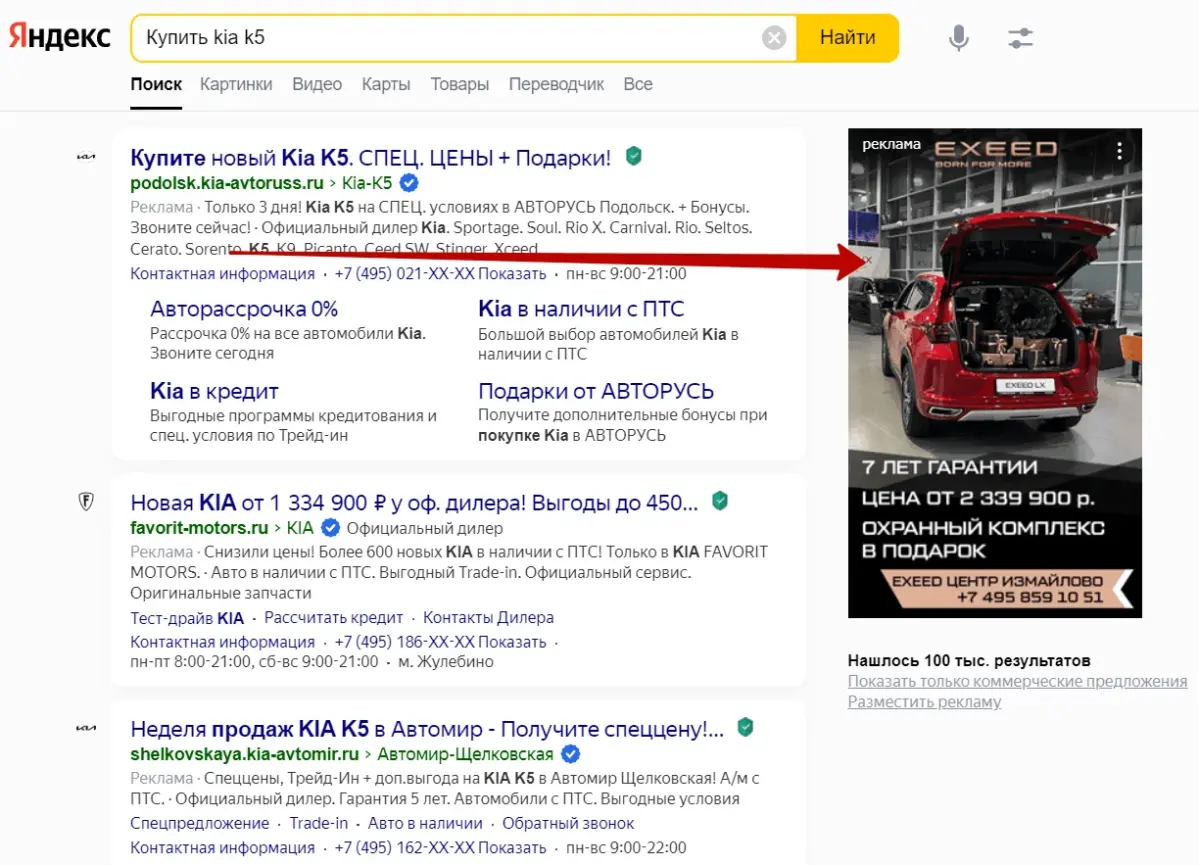Open the Переводчик tab

pos(556,84)
